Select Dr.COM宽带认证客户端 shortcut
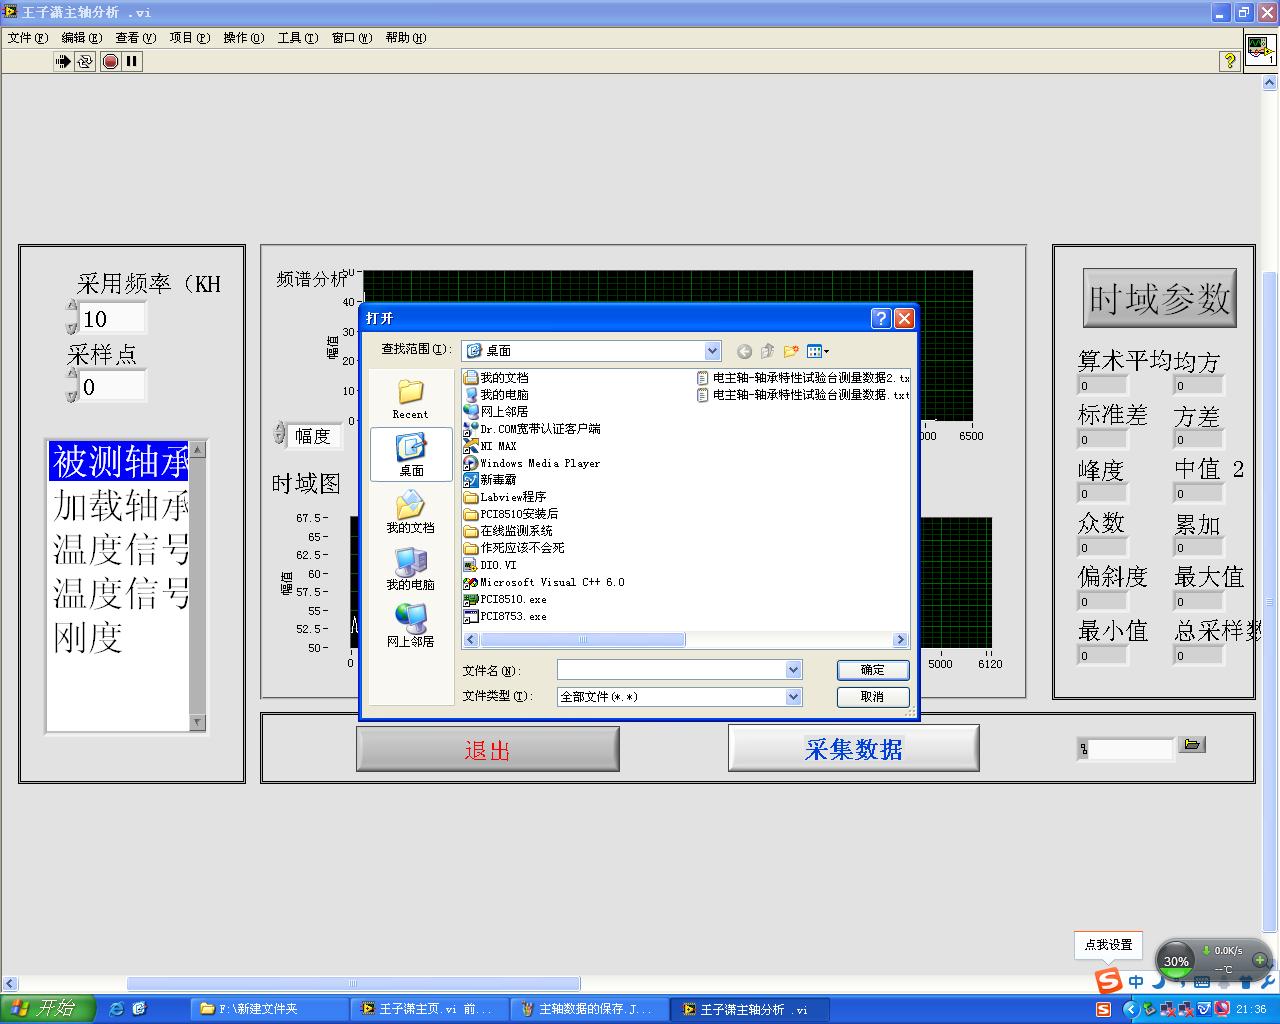 [x=532, y=429]
